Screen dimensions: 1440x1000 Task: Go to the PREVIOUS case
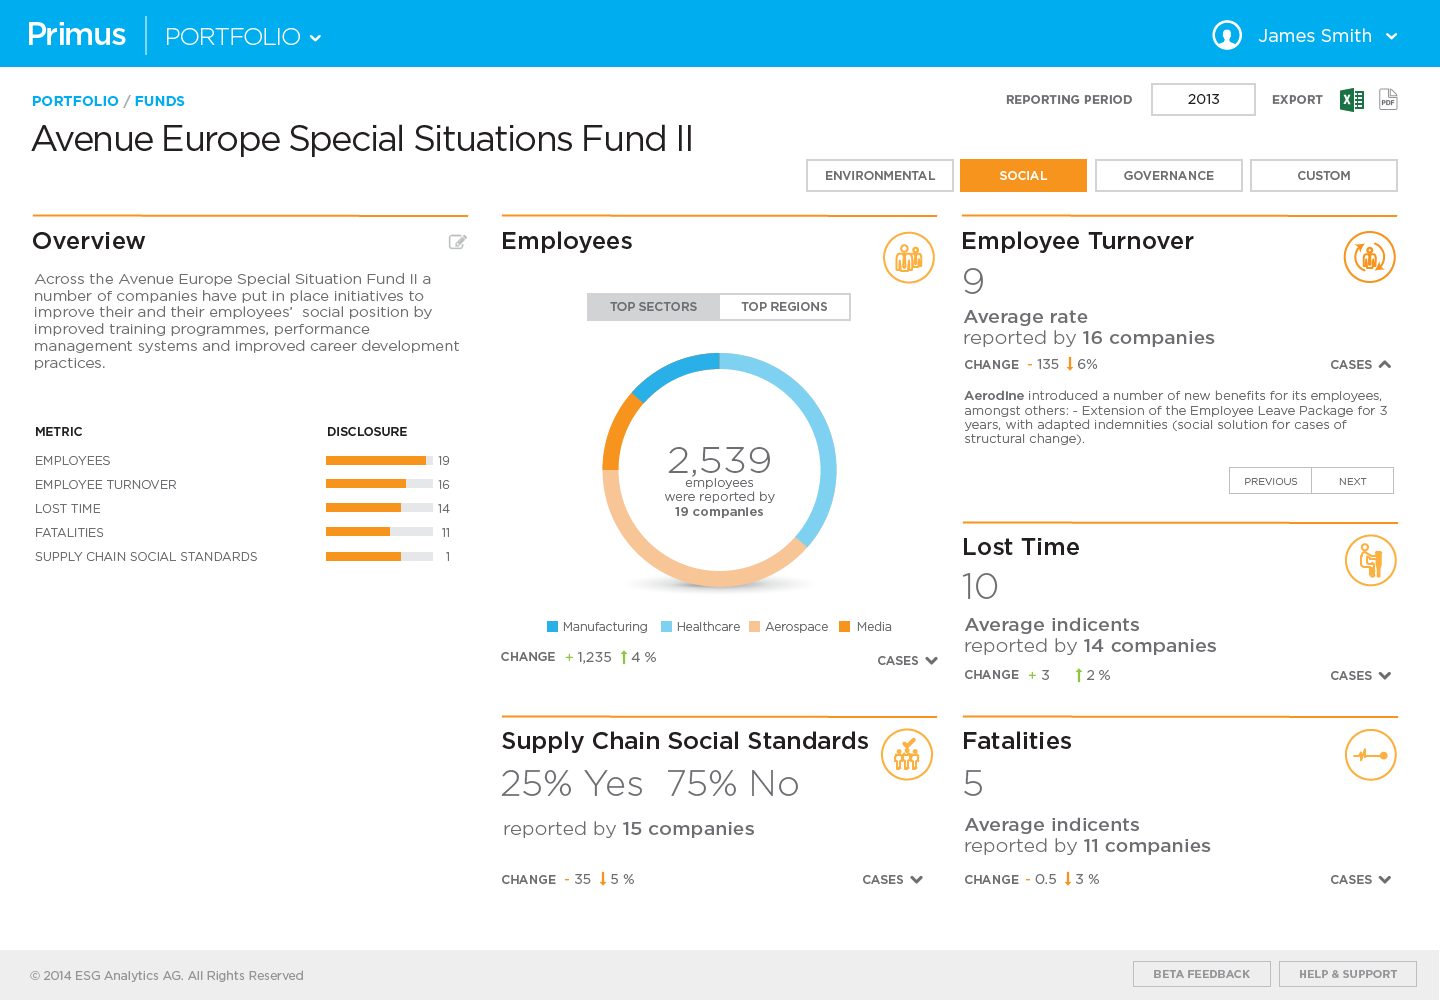1270,481
